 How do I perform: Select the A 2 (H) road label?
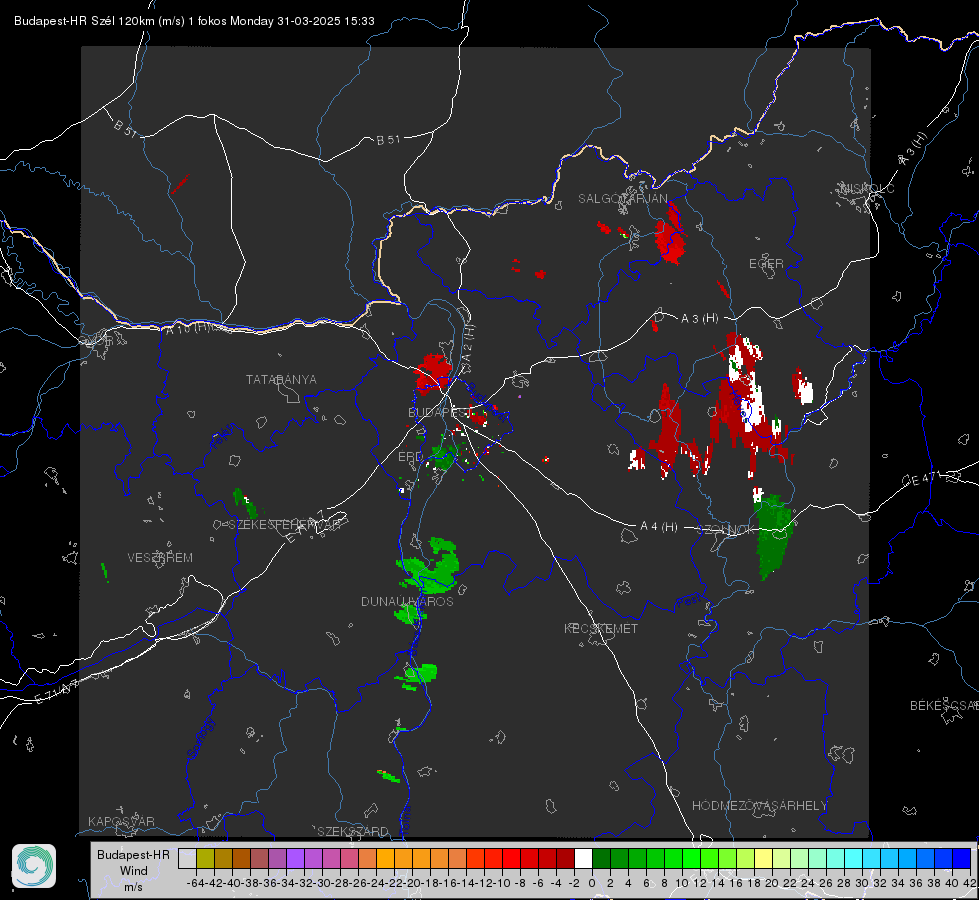468,342
